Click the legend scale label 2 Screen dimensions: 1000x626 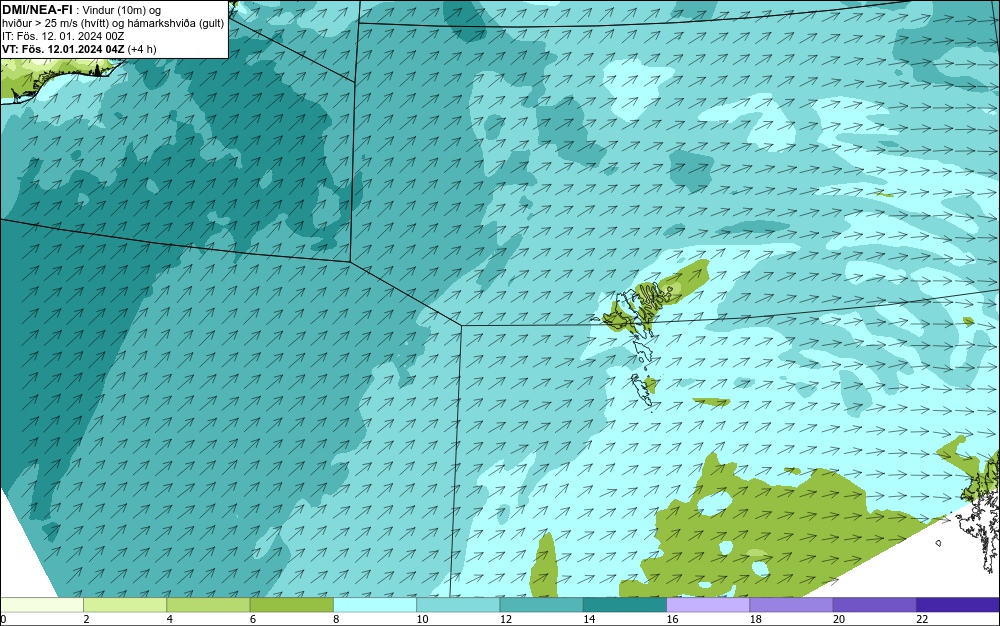86,619
